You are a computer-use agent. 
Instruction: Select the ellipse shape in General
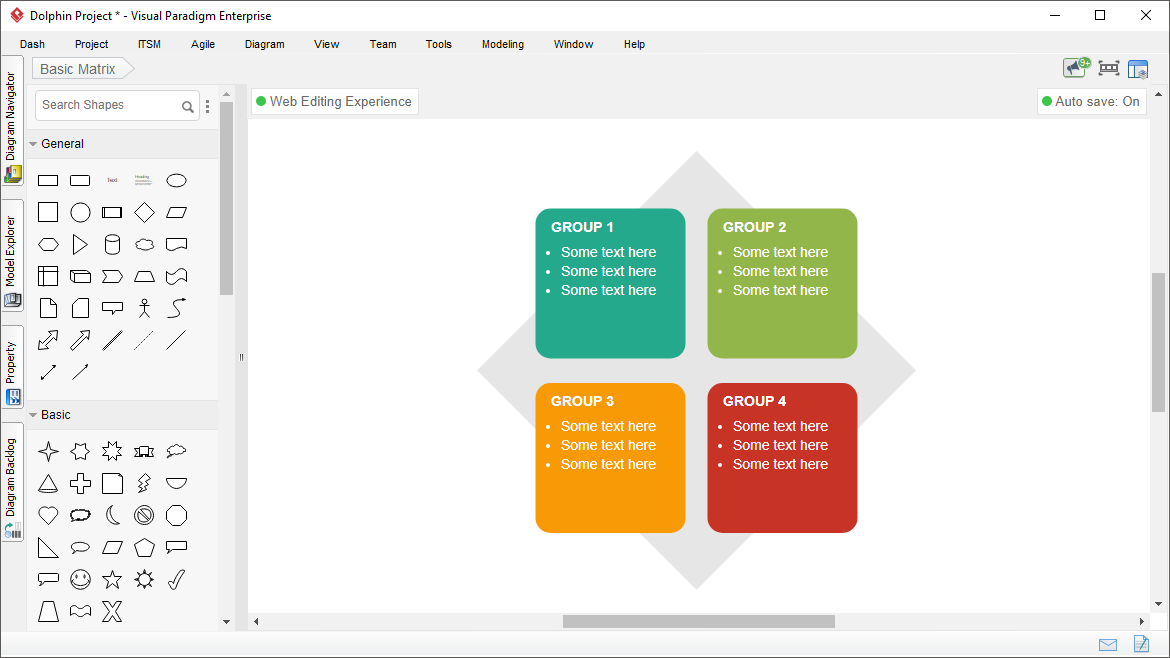pyautogui.click(x=176, y=181)
